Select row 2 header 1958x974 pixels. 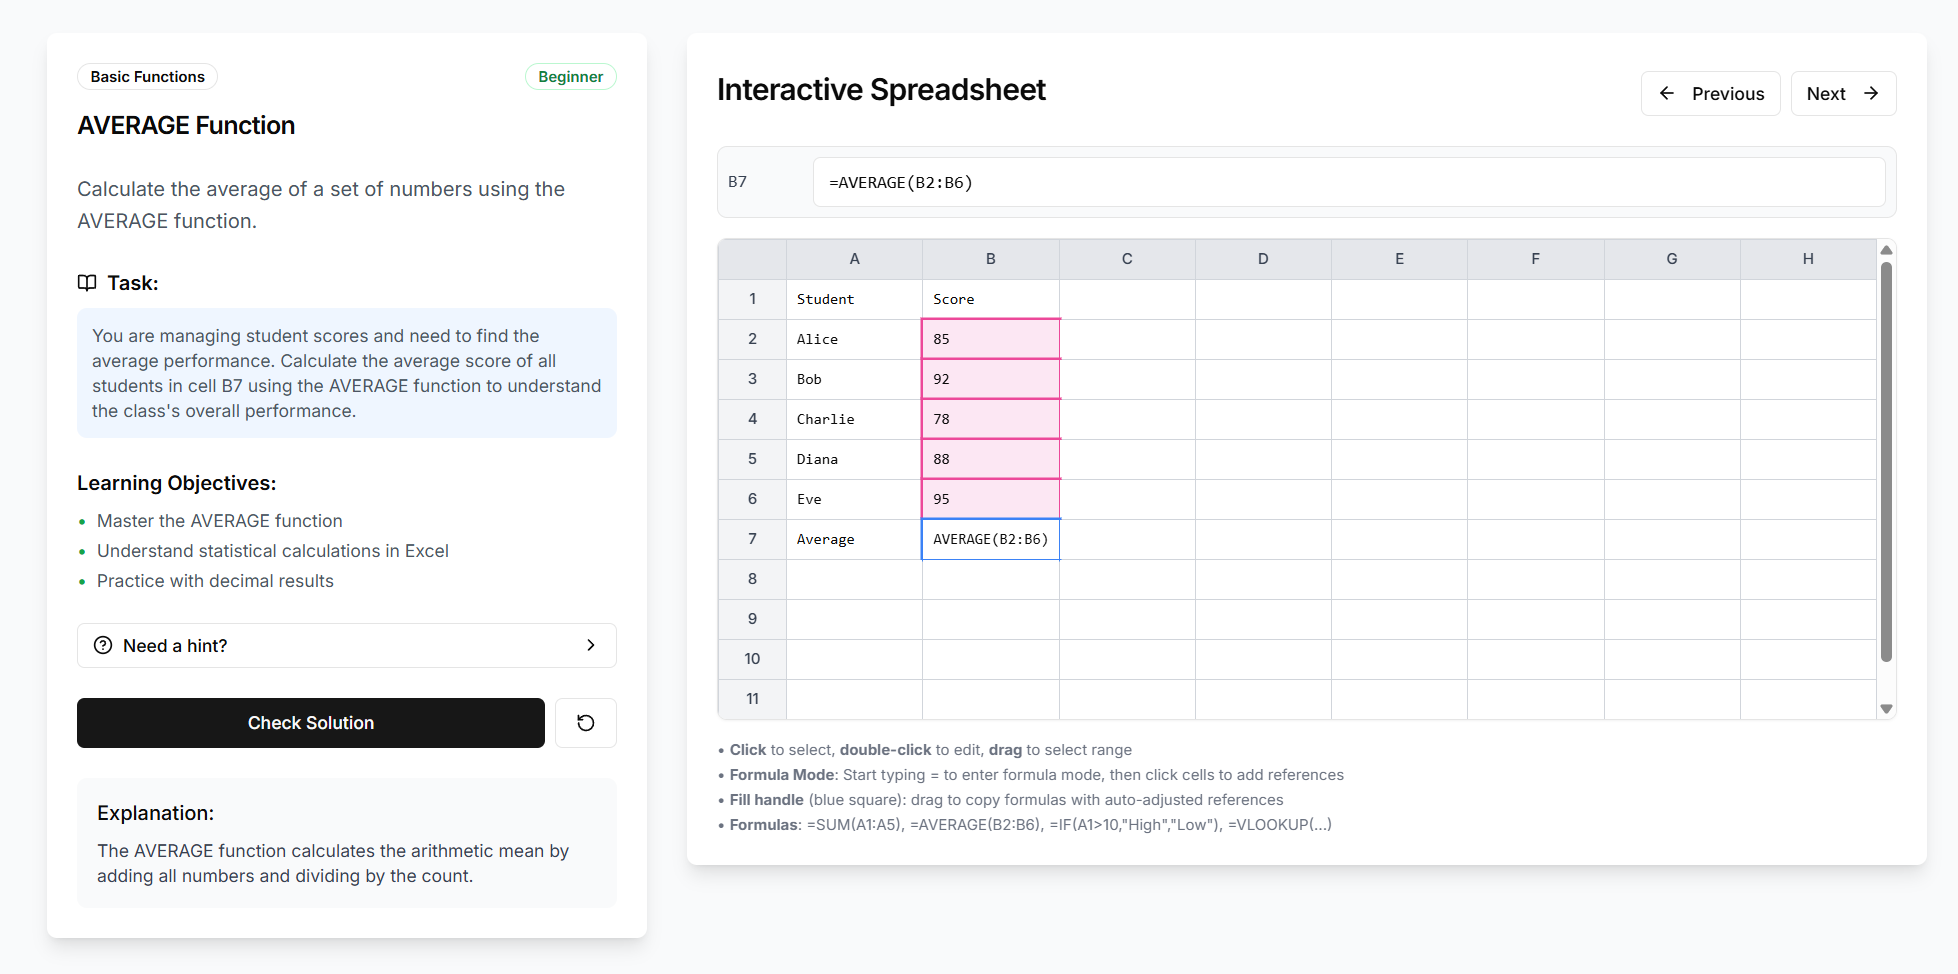[x=752, y=339]
